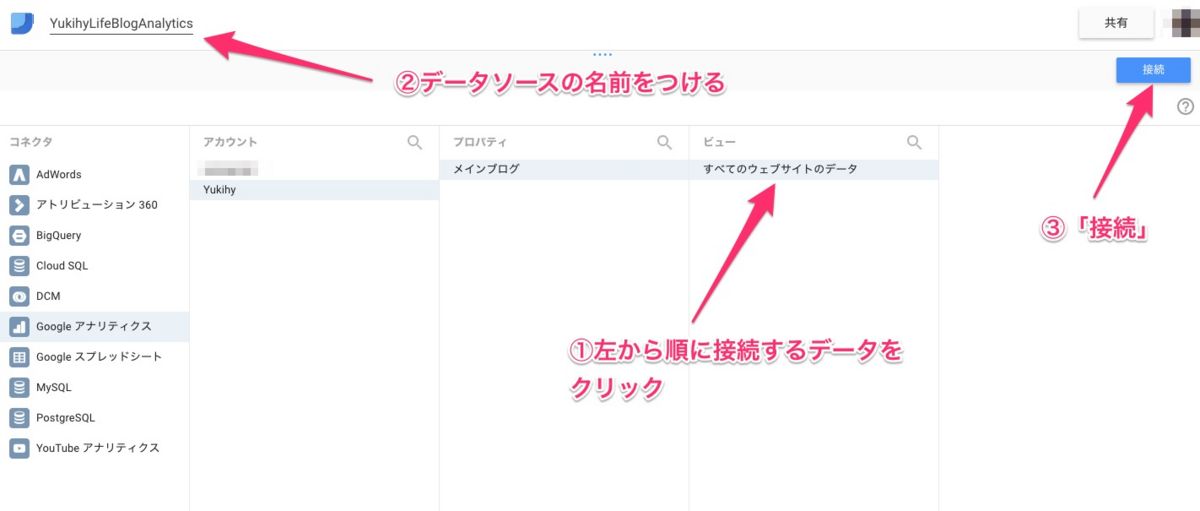The image size is (1200, 511).
Task: Click the 共有 share button
Action: click(1116, 23)
